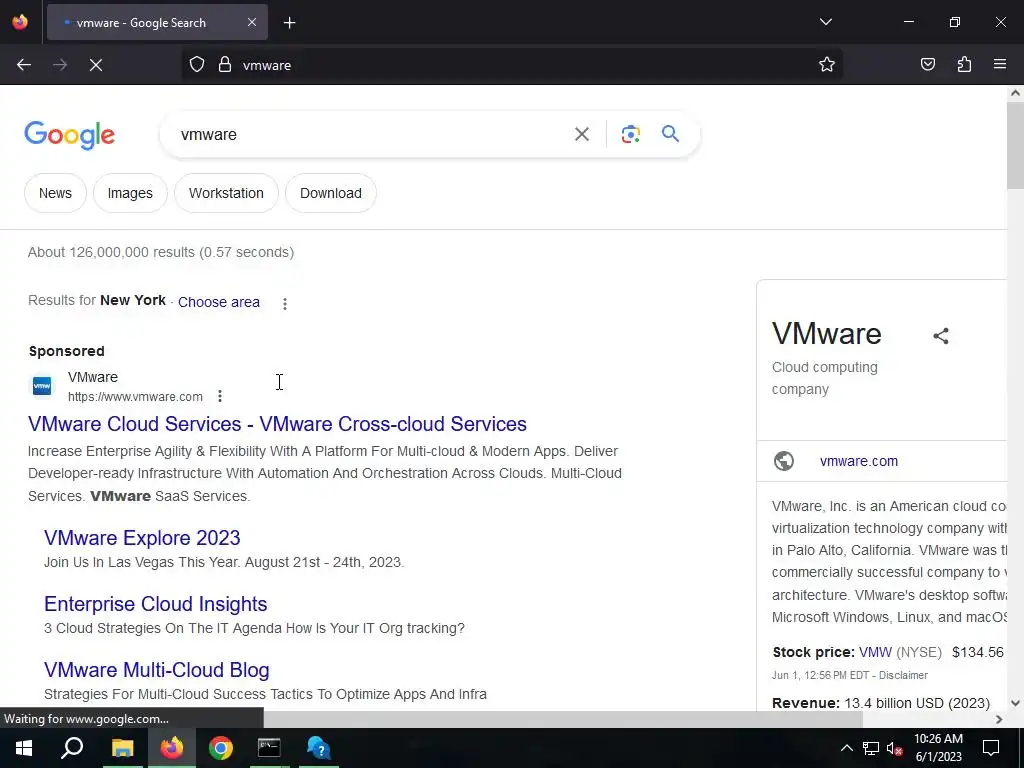Click the Choose area link
This screenshot has height=768, width=1024.
click(x=219, y=302)
